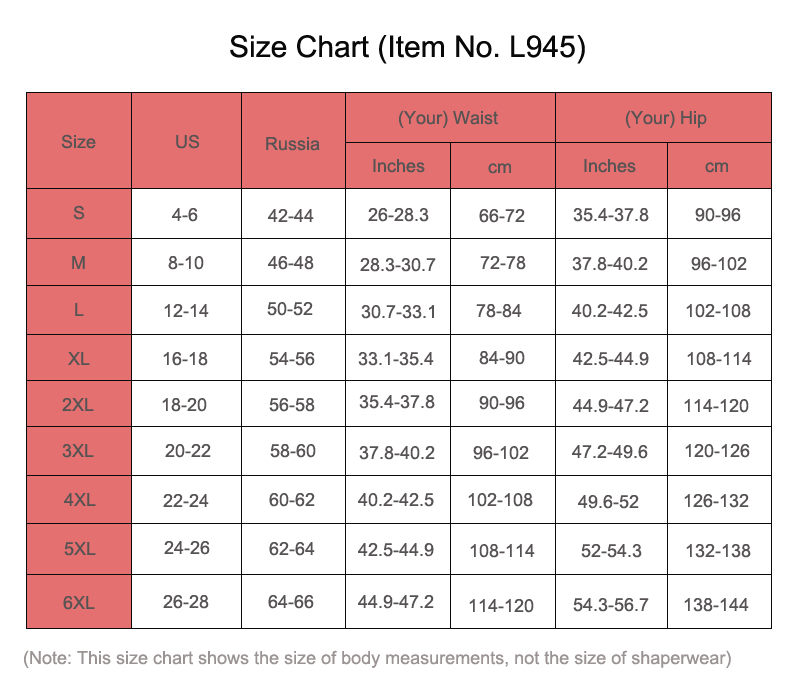
Task: Click the Russia column header
Action: [x=293, y=143]
